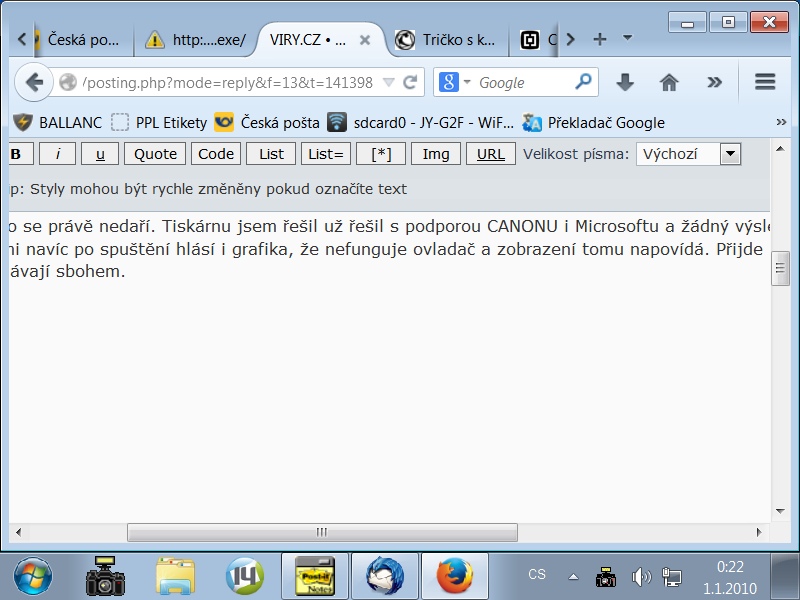Screen dimensions: 800x600
Task: Show the list of all tabs dropdown
Action: (627, 39)
